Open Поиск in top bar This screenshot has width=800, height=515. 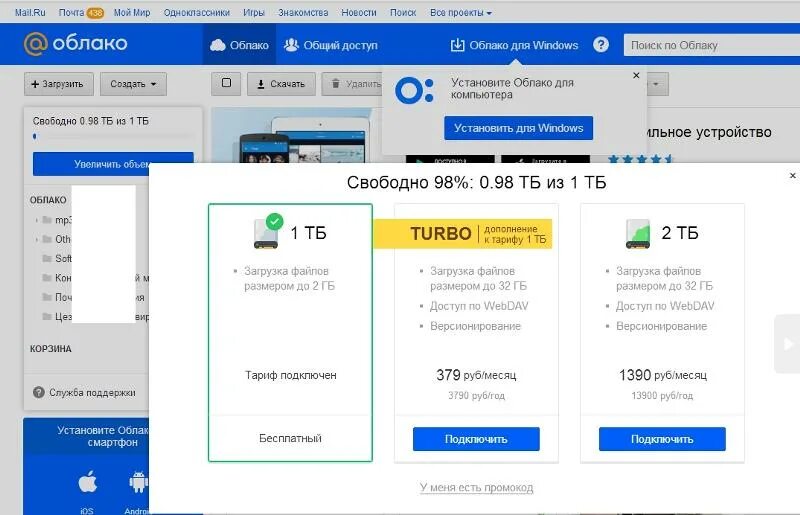point(403,12)
